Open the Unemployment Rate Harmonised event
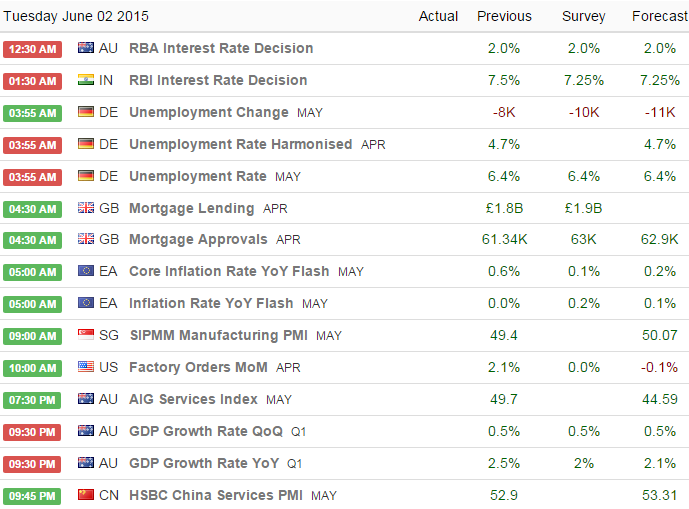689x509 pixels. tap(240, 144)
